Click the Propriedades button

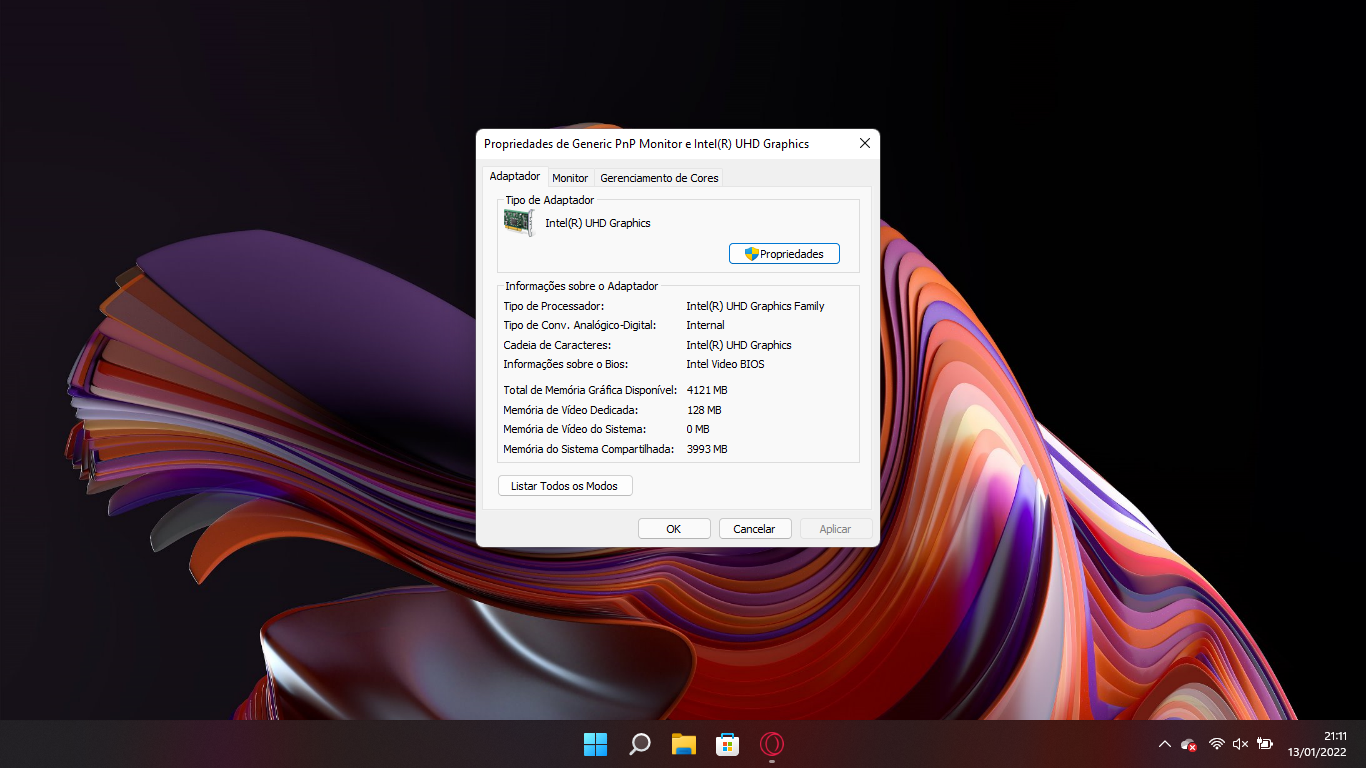pos(784,254)
